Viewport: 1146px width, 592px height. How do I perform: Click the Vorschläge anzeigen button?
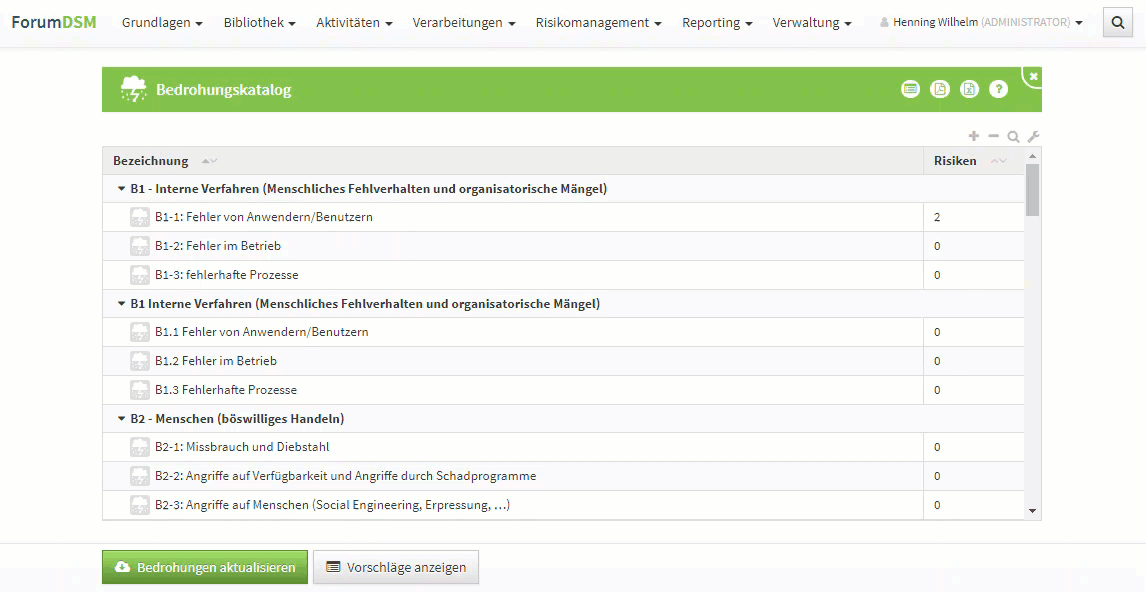pos(394,566)
